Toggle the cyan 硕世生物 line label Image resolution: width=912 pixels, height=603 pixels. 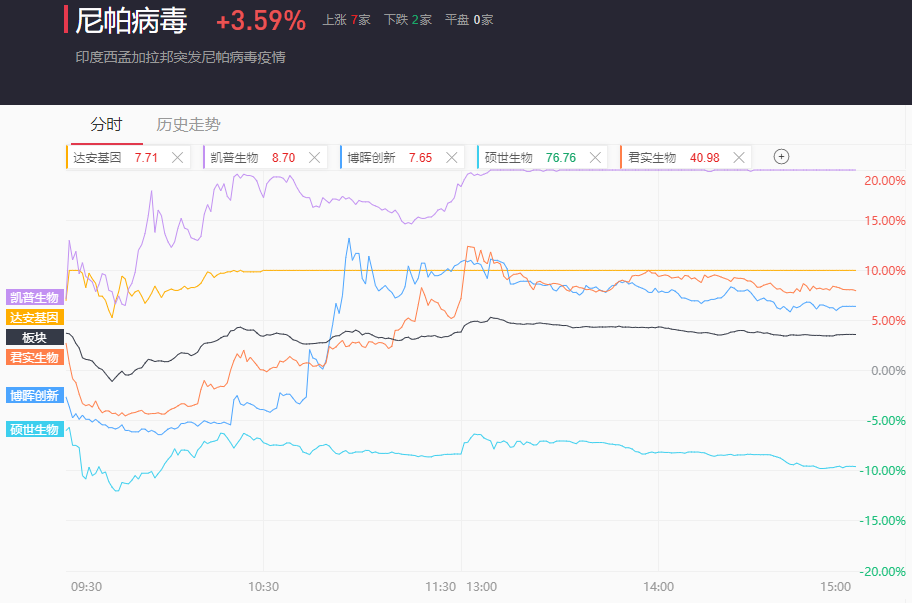point(35,430)
